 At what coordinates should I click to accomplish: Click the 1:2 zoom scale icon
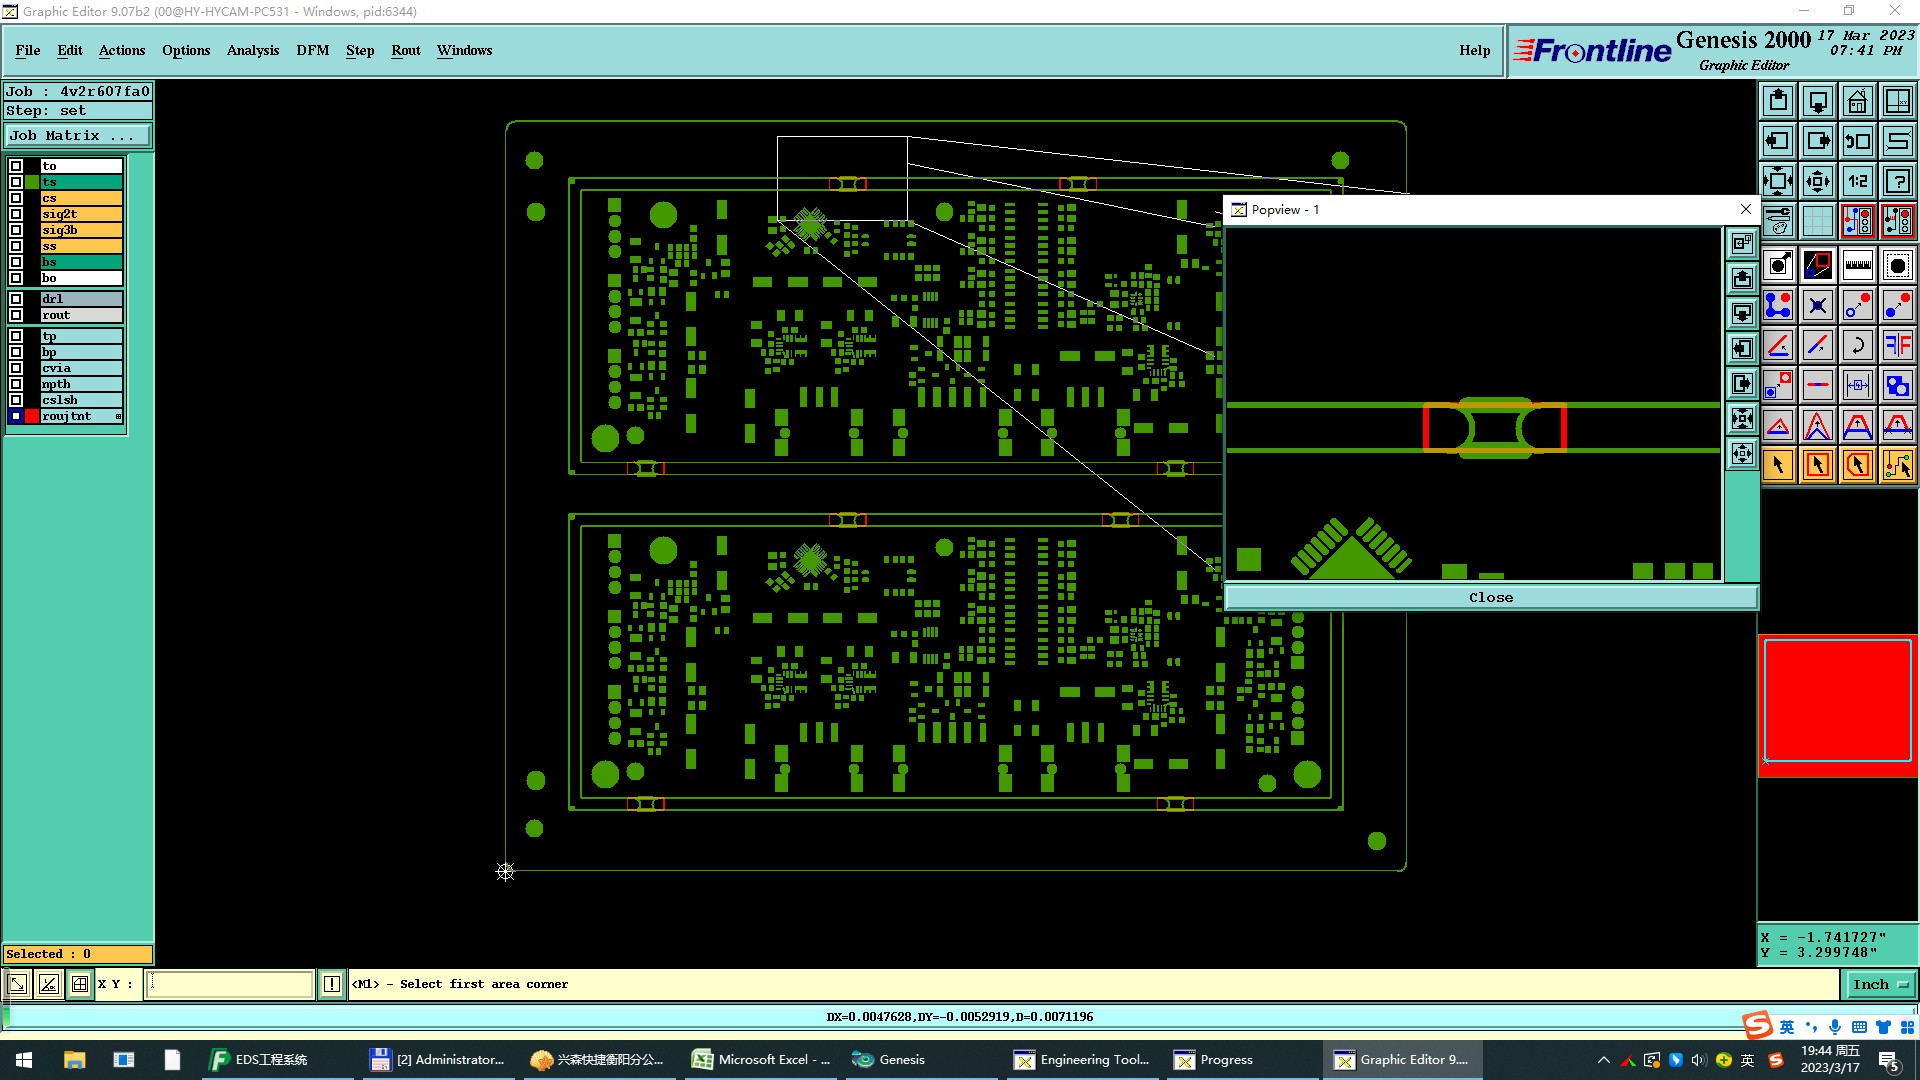point(1857,181)
